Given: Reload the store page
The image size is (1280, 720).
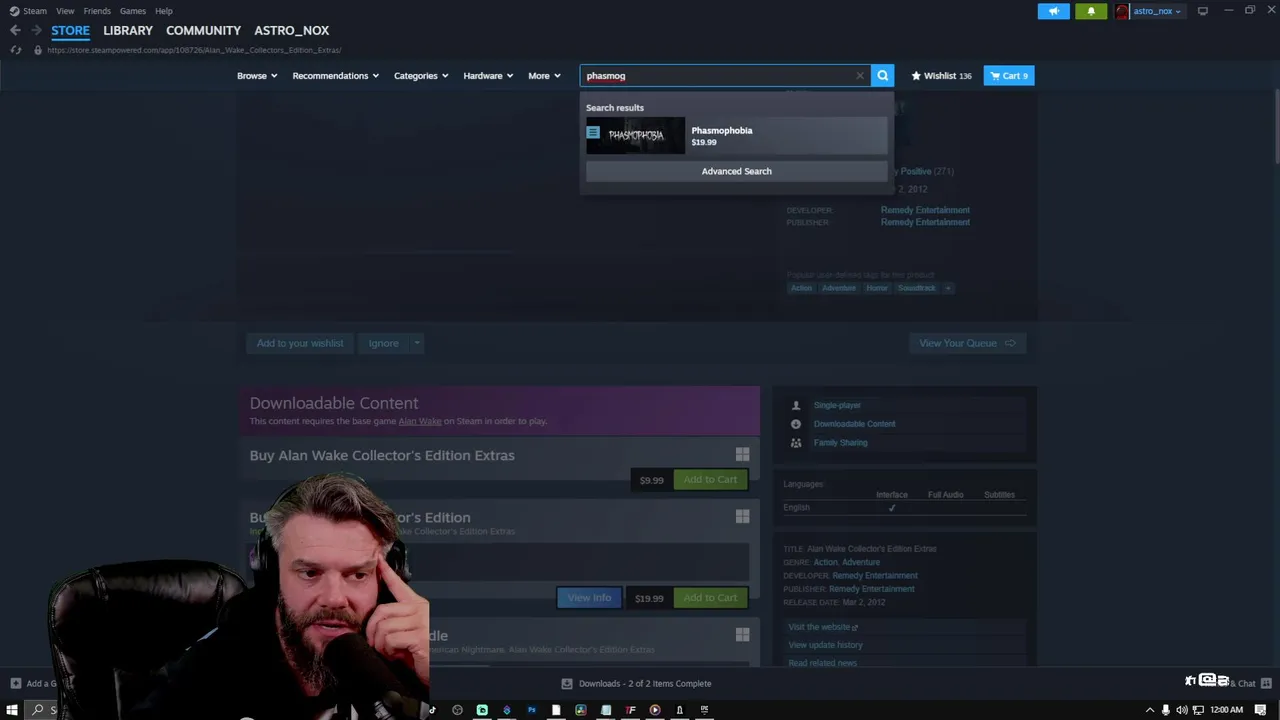Looking at the screenshot, I should [x=15, y=50].
